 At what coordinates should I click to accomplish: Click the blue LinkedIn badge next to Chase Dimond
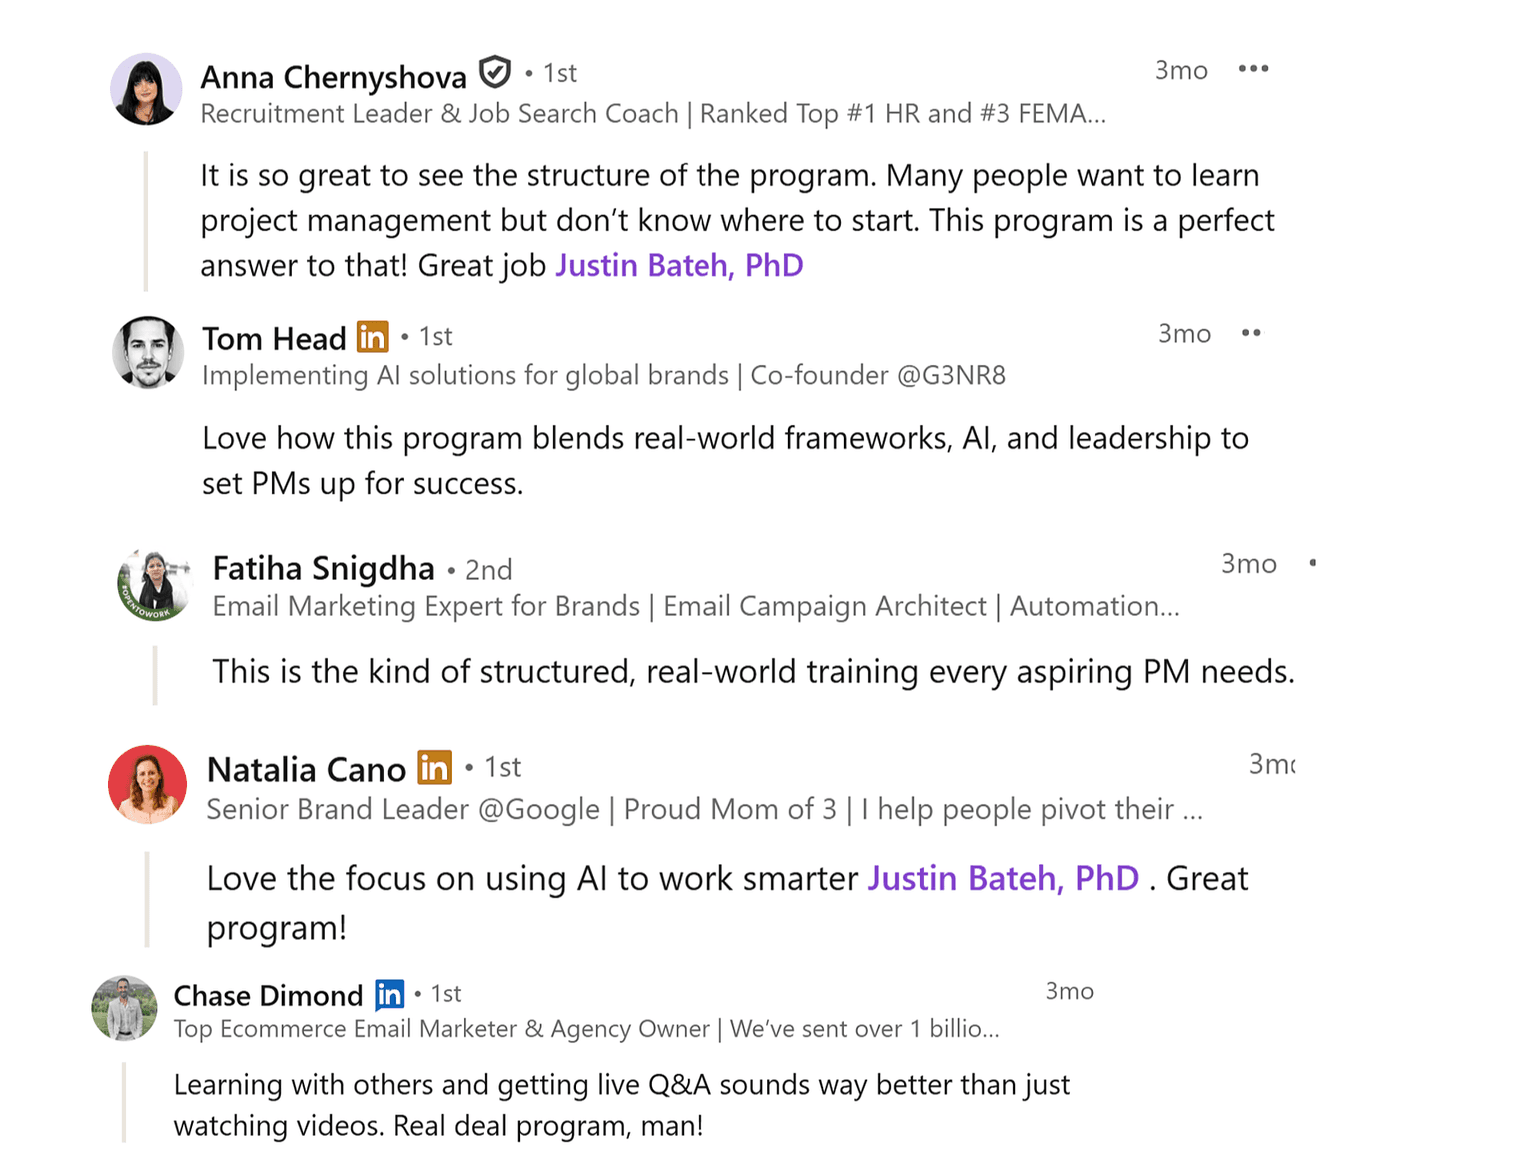tap(389, 994)
